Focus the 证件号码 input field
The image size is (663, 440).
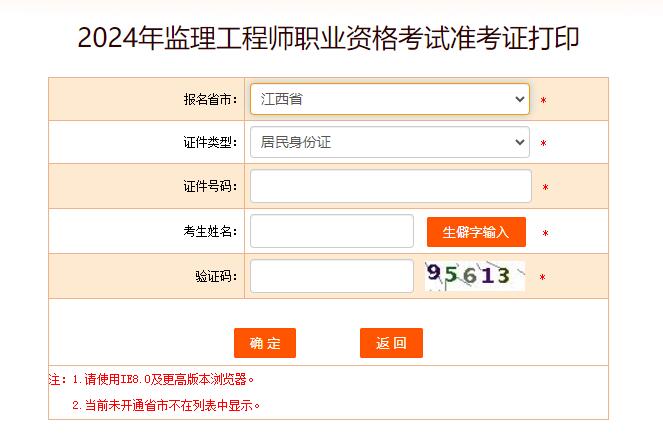tap(391, 186)
